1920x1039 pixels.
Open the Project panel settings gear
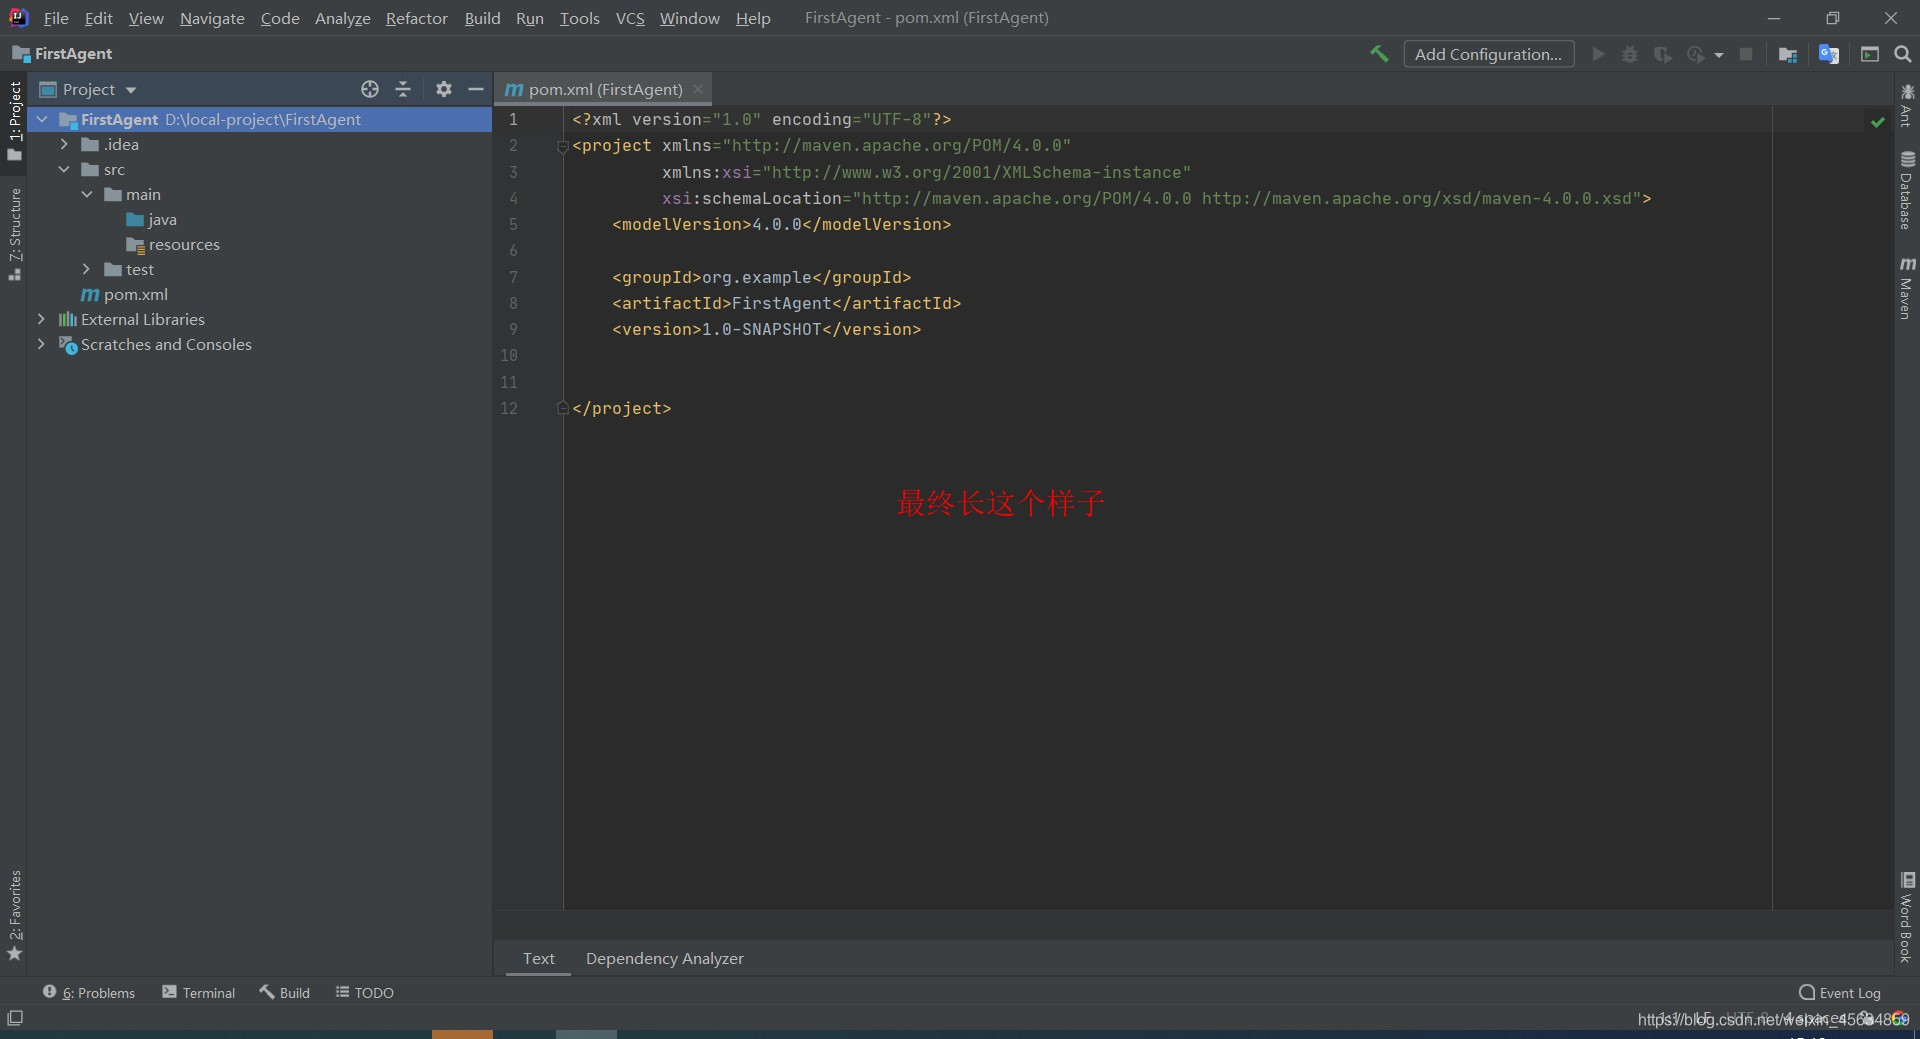(x=444, y=89)
